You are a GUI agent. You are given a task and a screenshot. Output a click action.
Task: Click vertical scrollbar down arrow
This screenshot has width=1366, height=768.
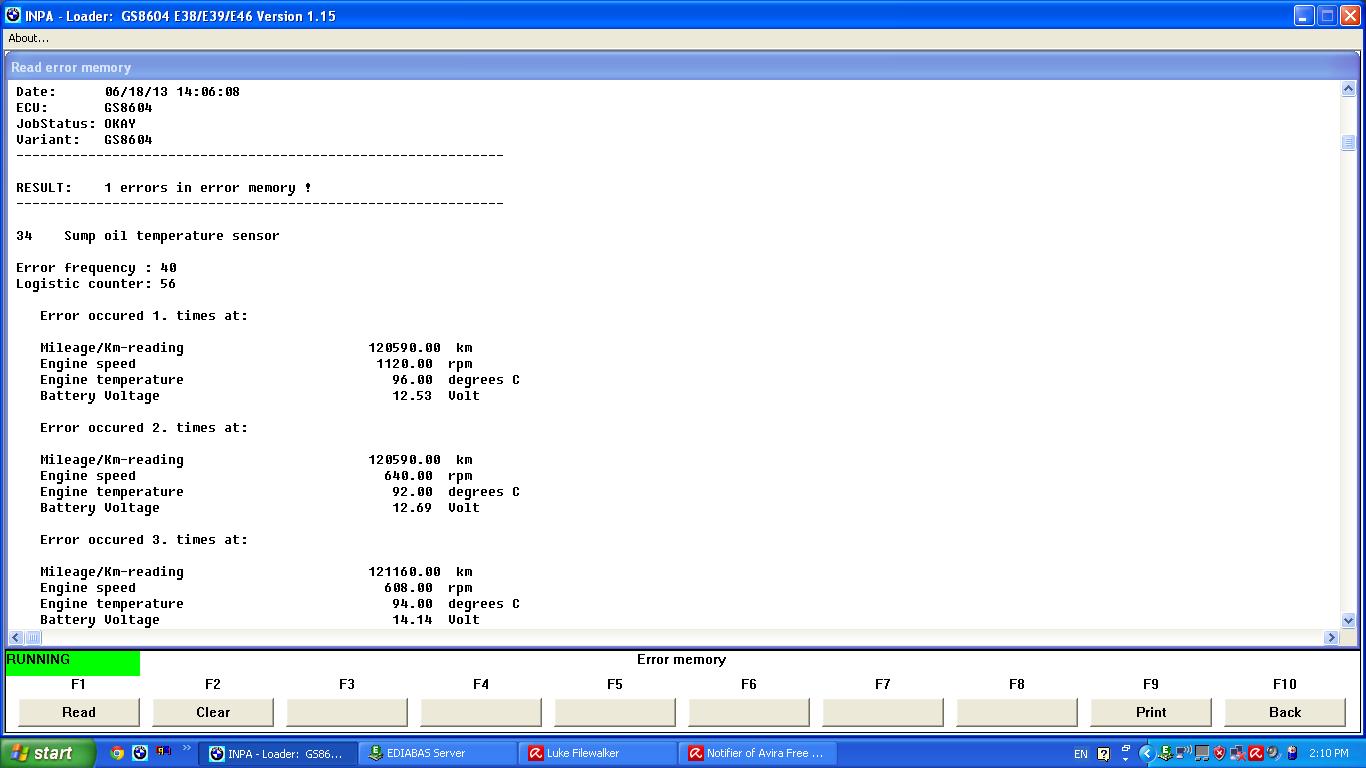(x=1348, y=621)
